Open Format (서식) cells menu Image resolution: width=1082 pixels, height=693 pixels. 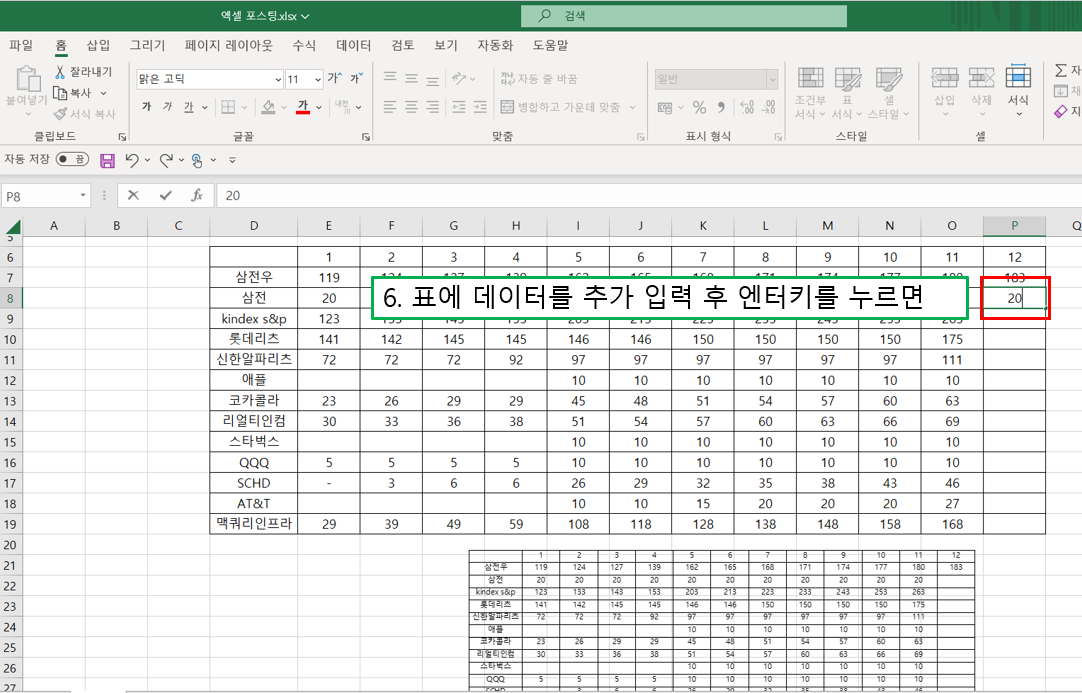click(1018, 92)
